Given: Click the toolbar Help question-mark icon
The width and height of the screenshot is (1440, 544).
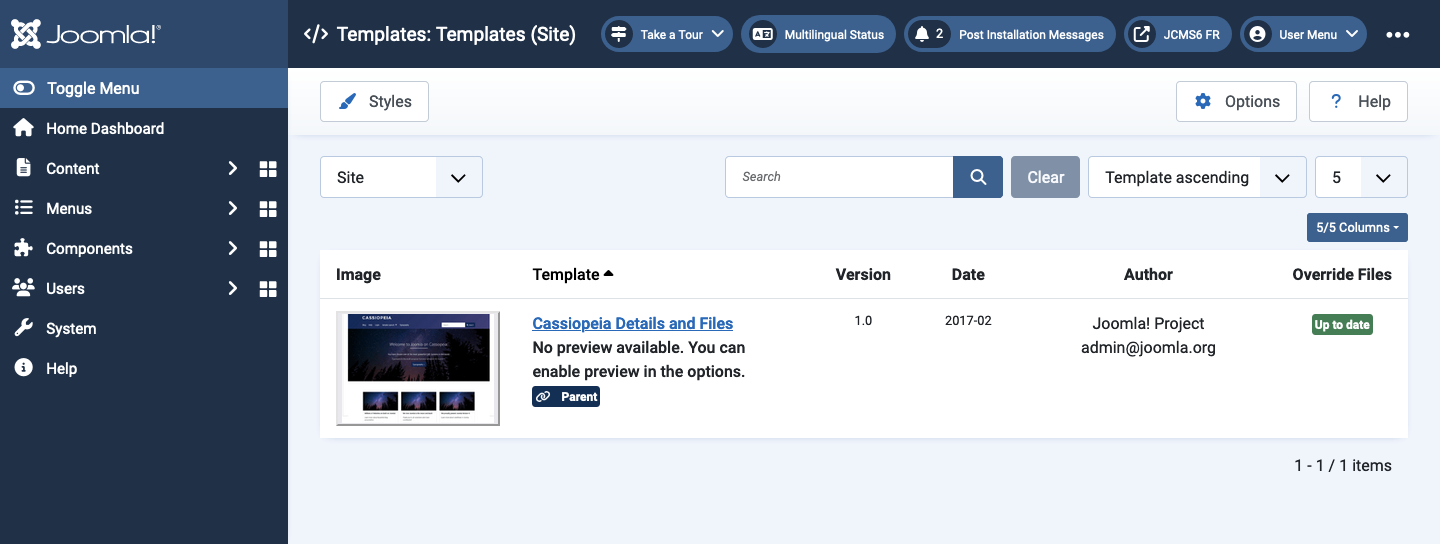Looking at the screenshot, I should (x=1335, y=101).
